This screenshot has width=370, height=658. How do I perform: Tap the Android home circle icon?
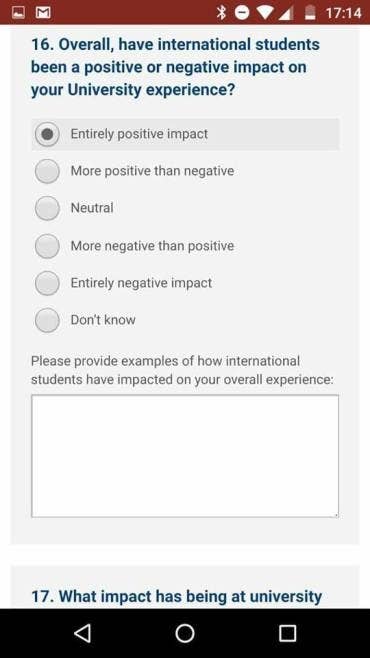185,633
